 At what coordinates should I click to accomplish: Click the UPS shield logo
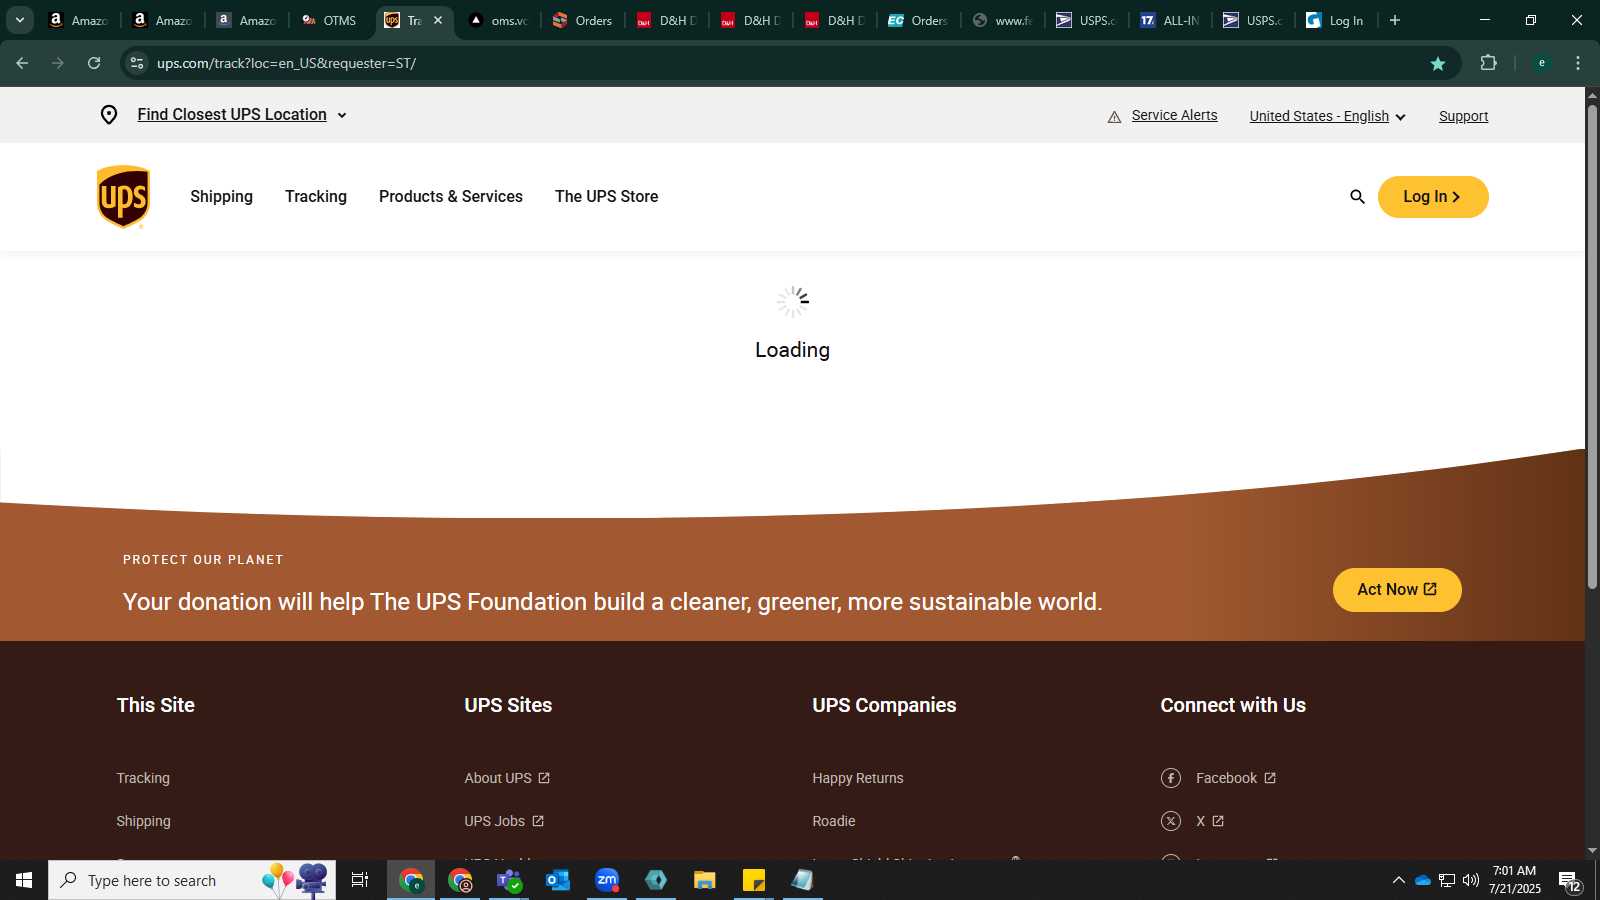point(123,197)
